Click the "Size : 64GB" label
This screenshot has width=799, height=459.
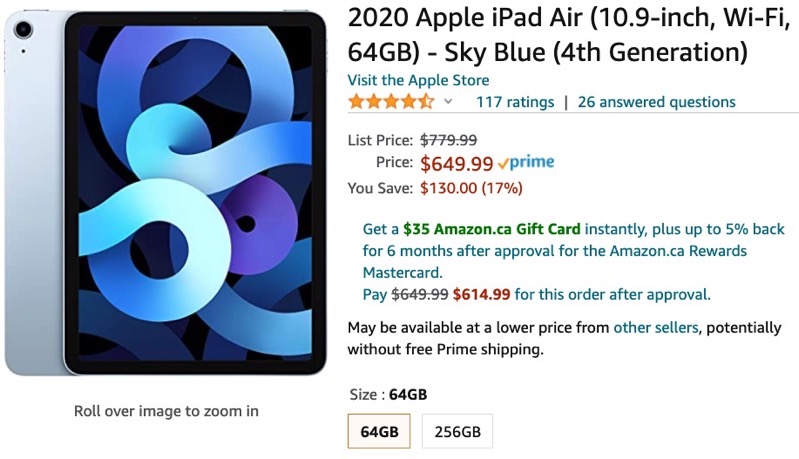(x=387, y=394)
